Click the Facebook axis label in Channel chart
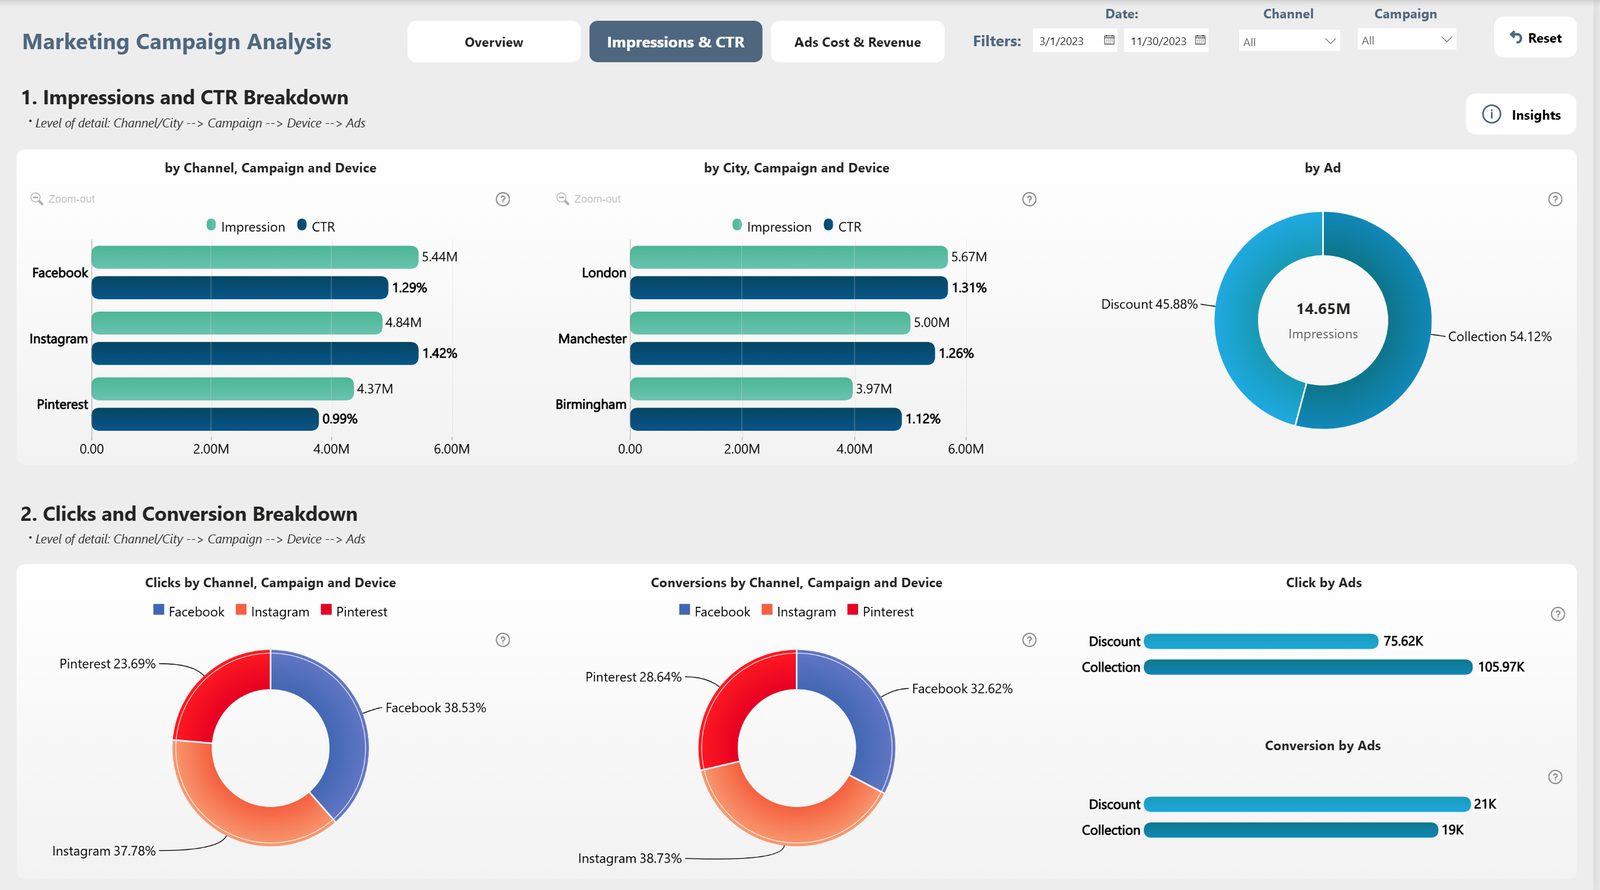Viewport: 1600px width, 890px height. click(x=60, y=273)
